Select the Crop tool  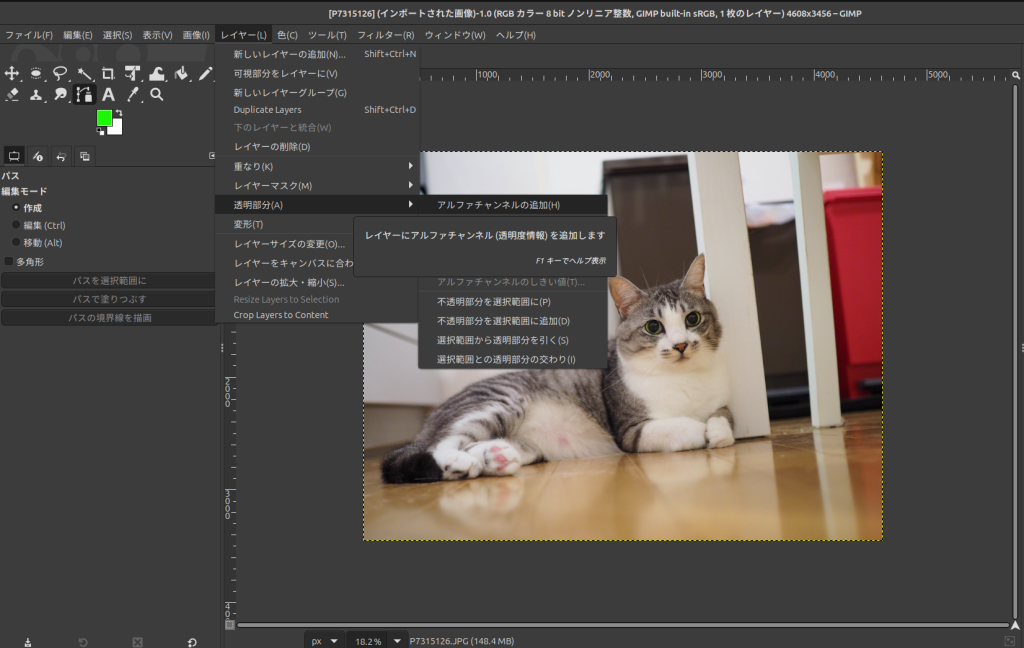pyautogui.click(x=108, y=73)
